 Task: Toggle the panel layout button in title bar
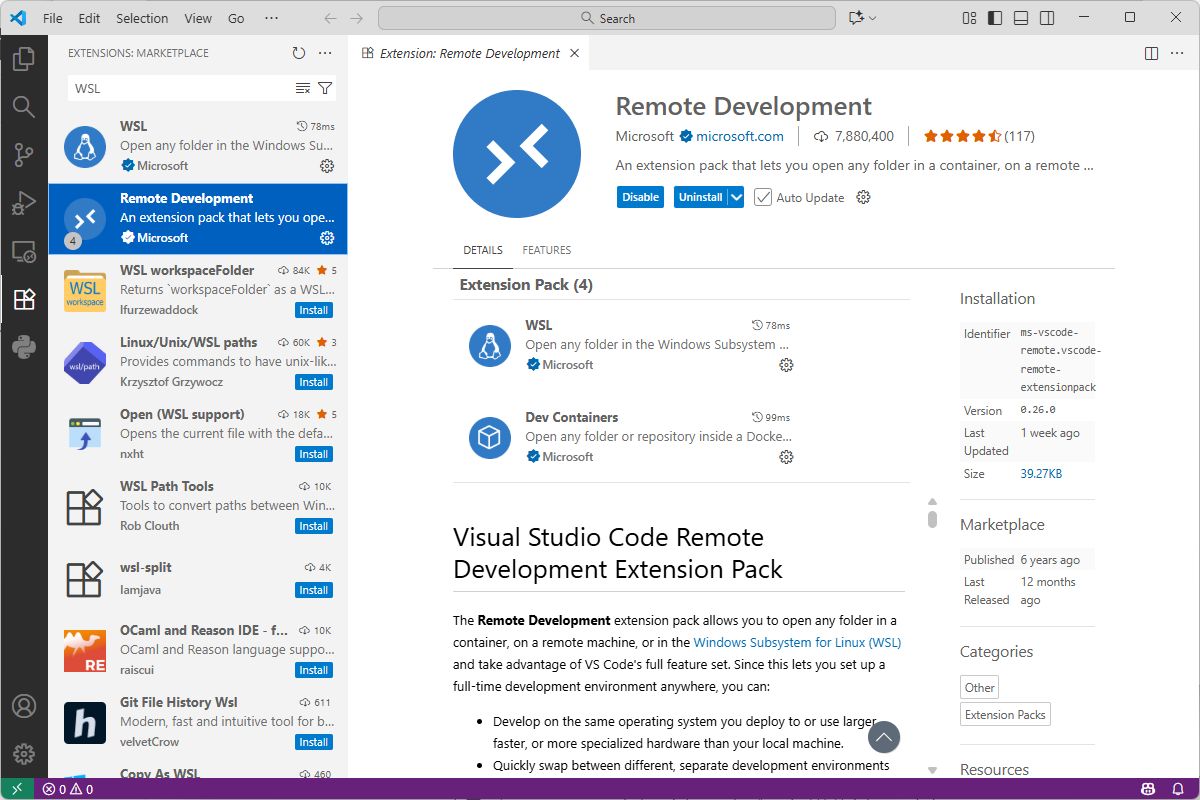point(1020,18)
